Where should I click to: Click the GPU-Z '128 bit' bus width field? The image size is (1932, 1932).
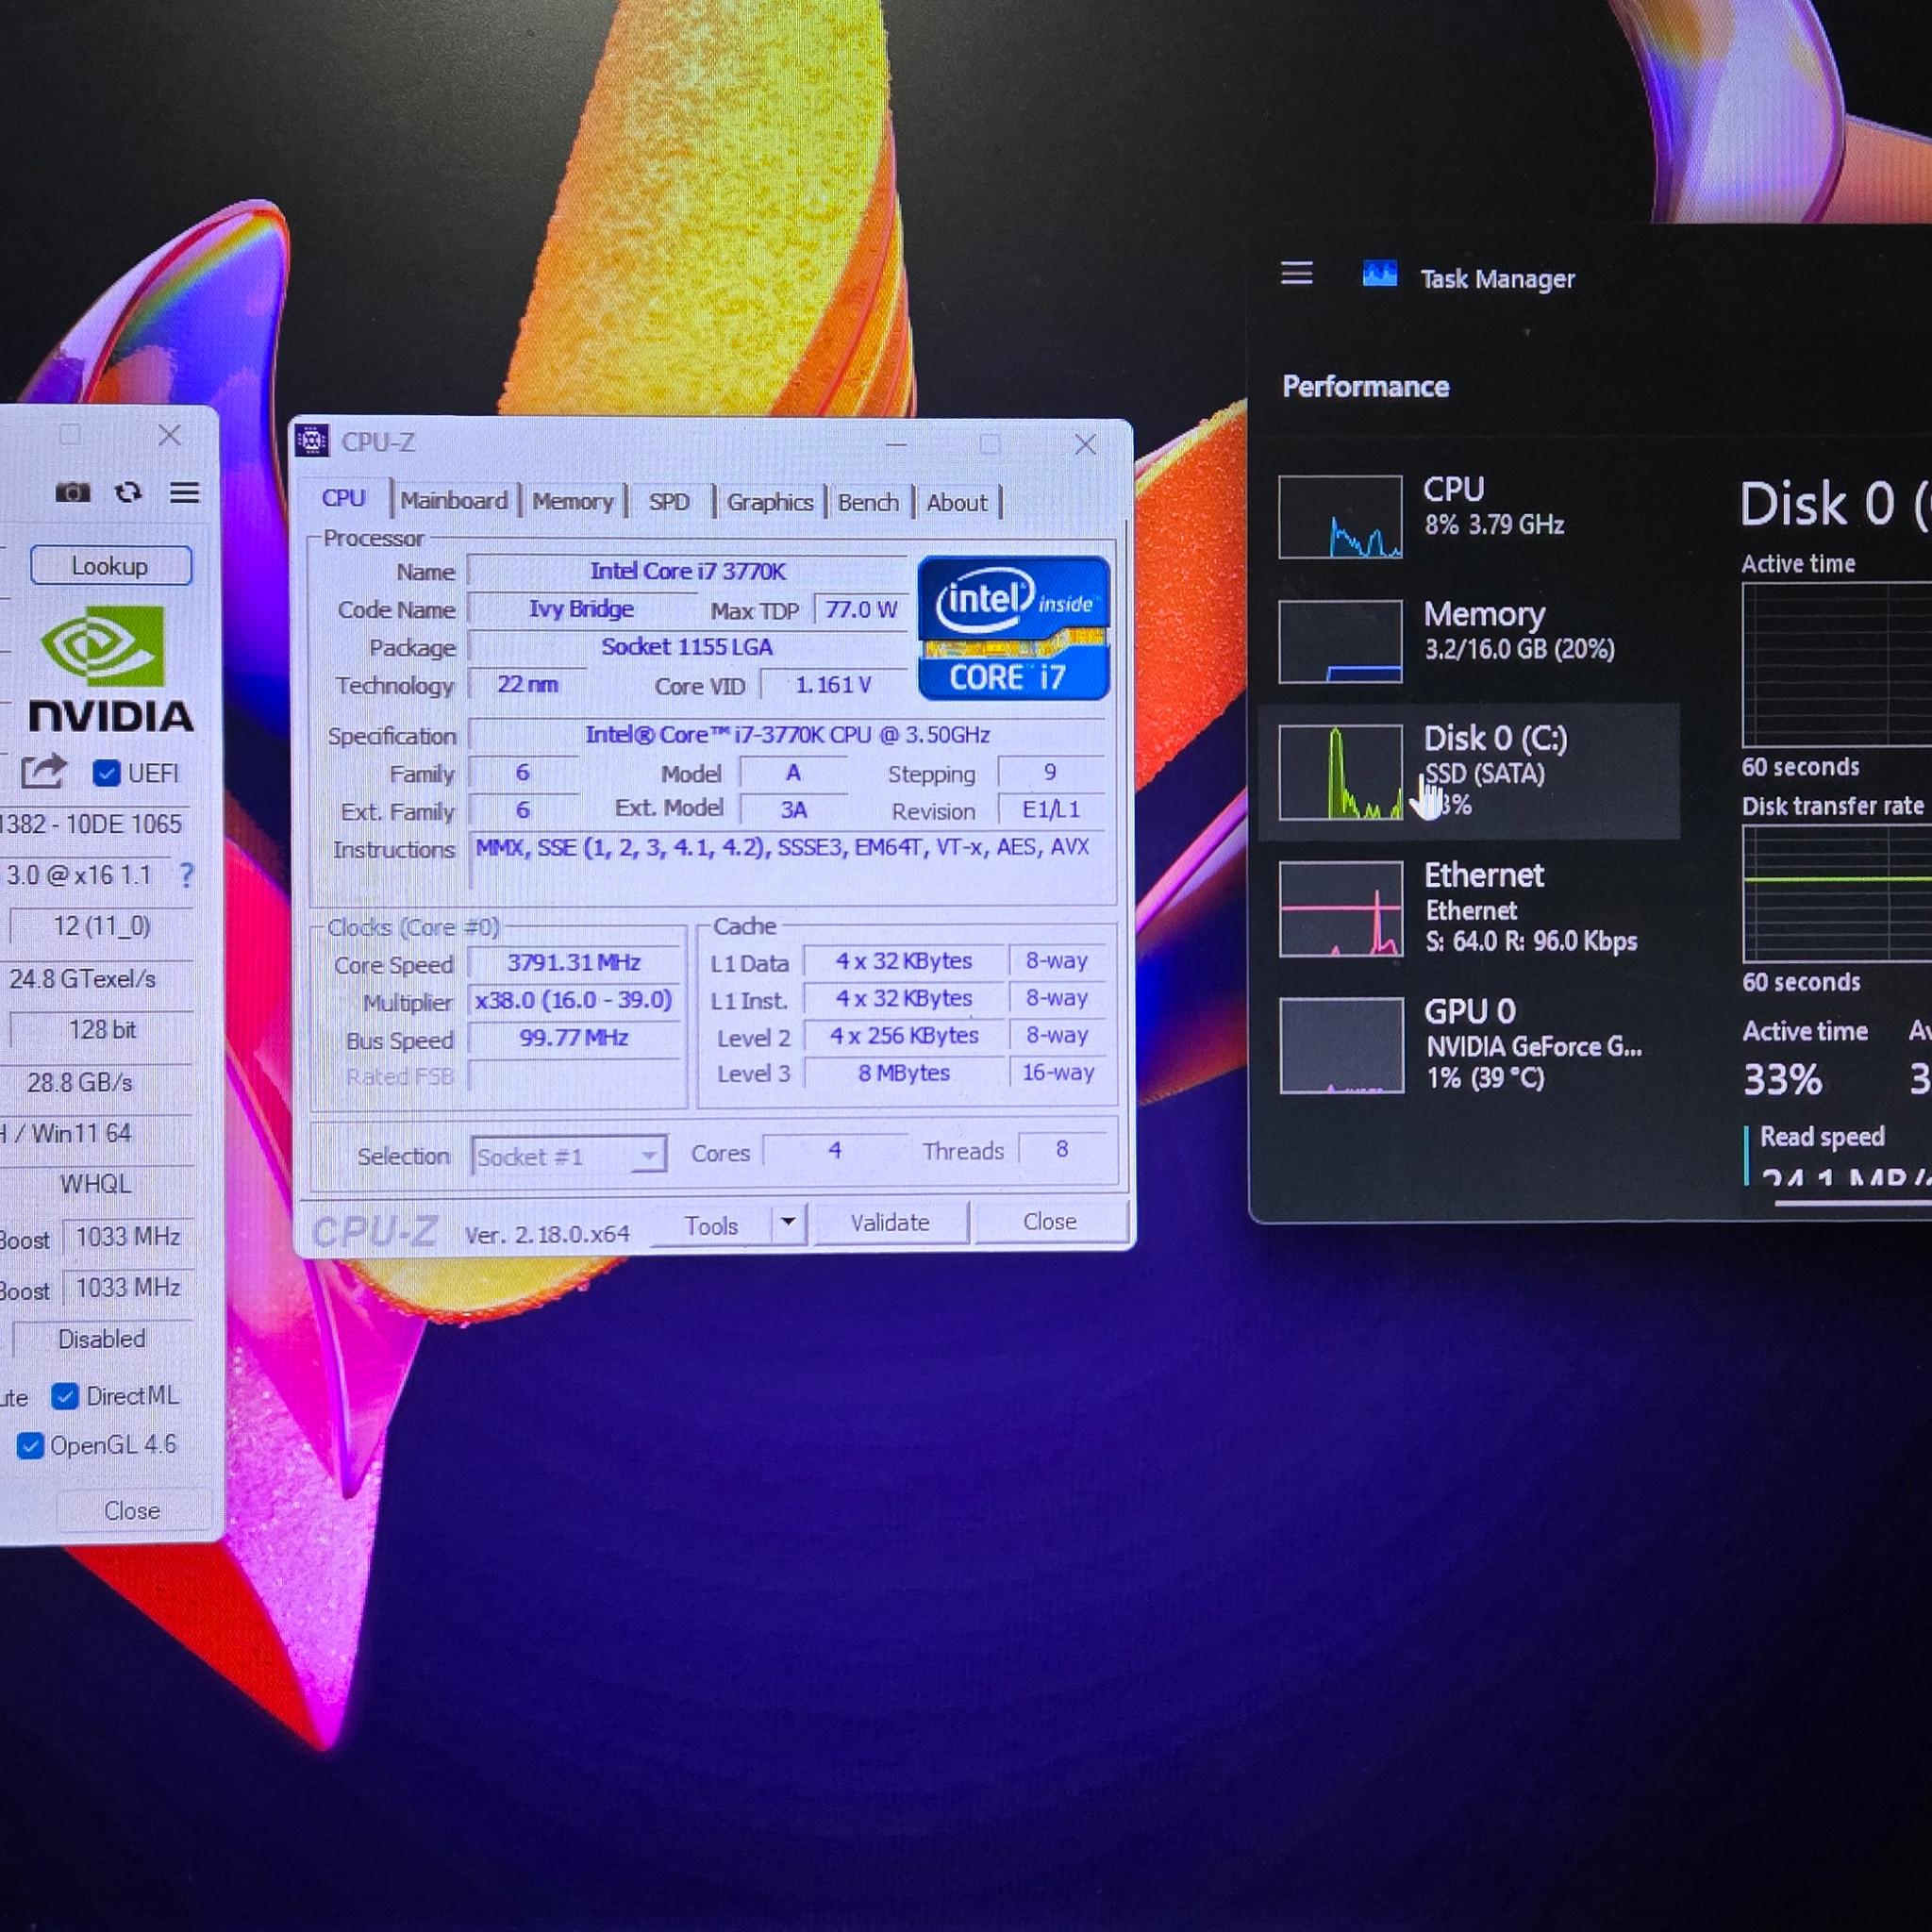point(101,1029)
